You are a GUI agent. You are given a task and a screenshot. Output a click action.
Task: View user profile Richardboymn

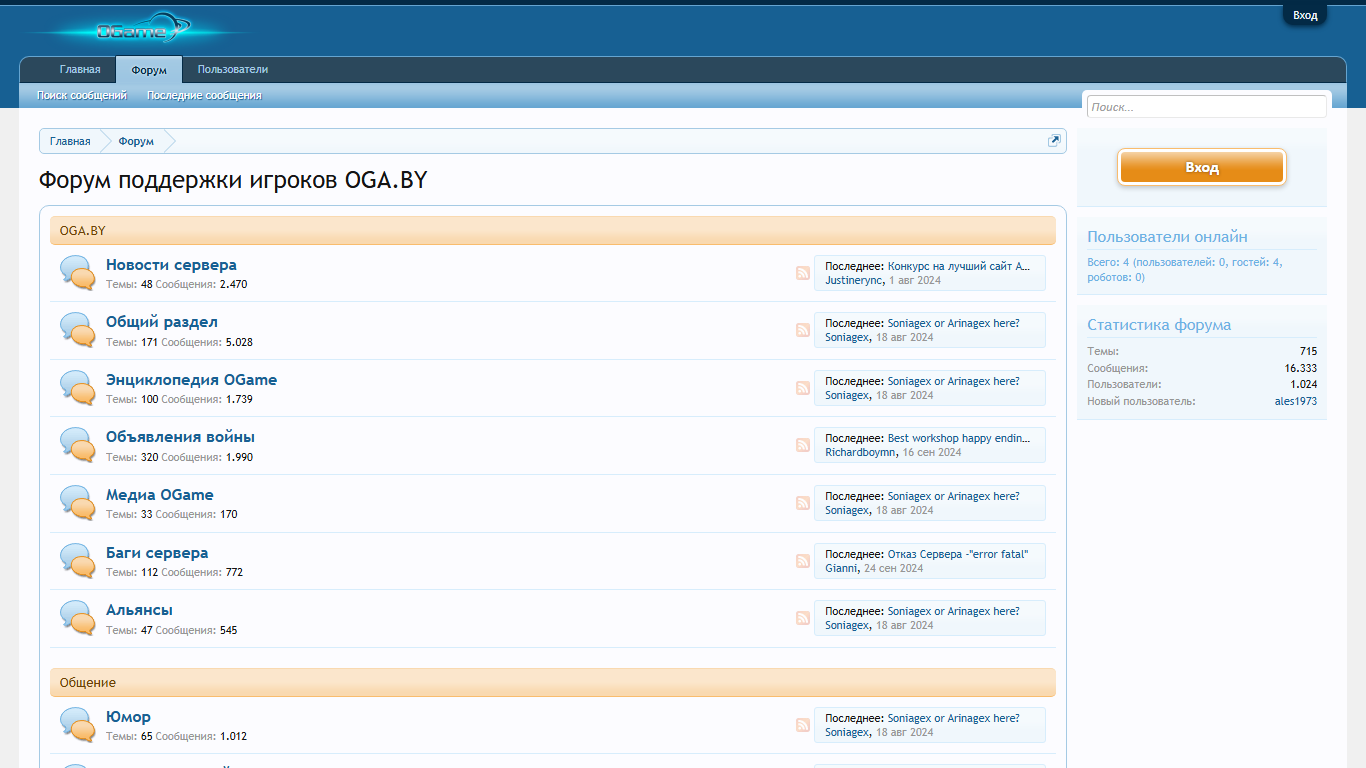tap(861, 453)
